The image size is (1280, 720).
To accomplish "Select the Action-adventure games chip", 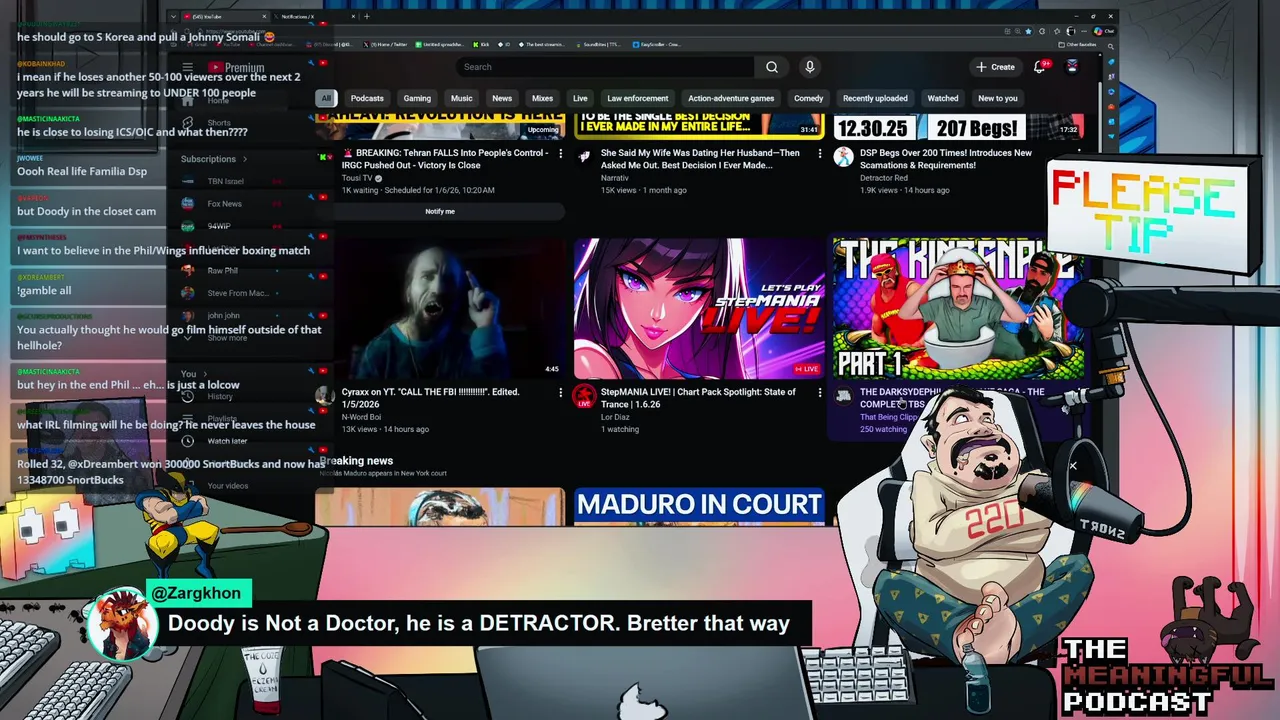I will (x=731, y=98).
